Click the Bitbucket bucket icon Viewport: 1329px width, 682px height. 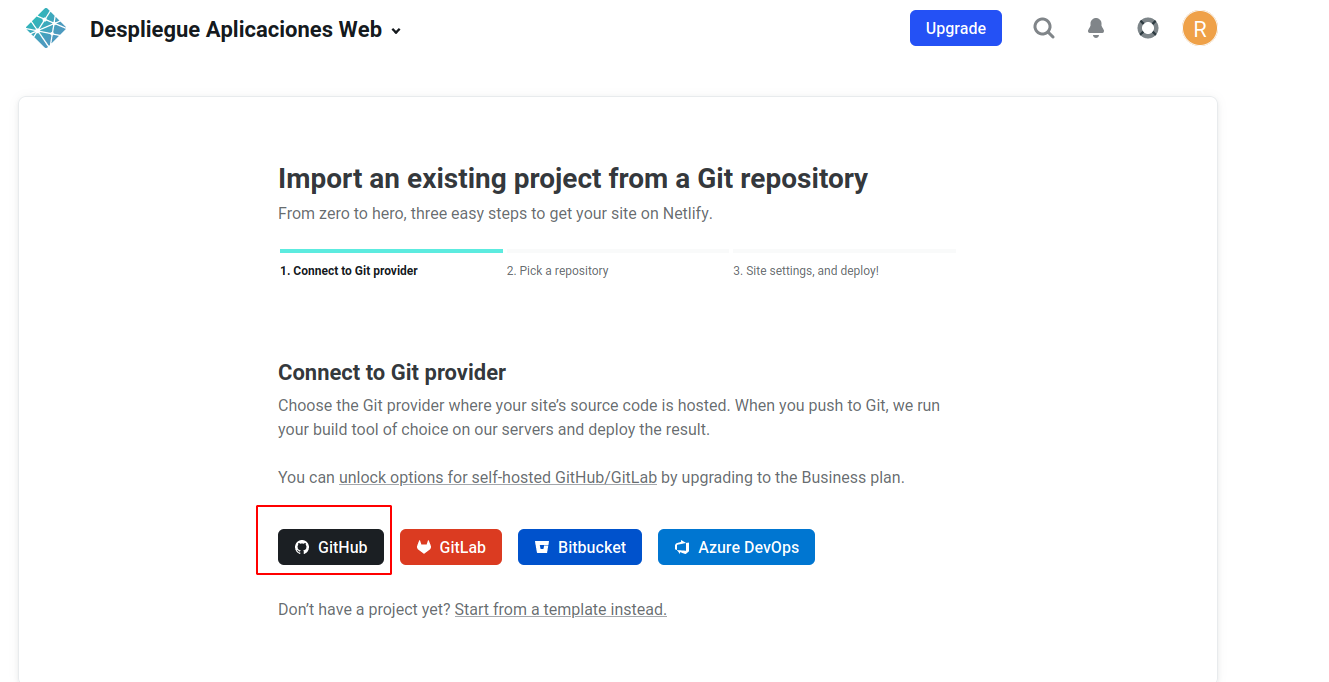(542, 547)
